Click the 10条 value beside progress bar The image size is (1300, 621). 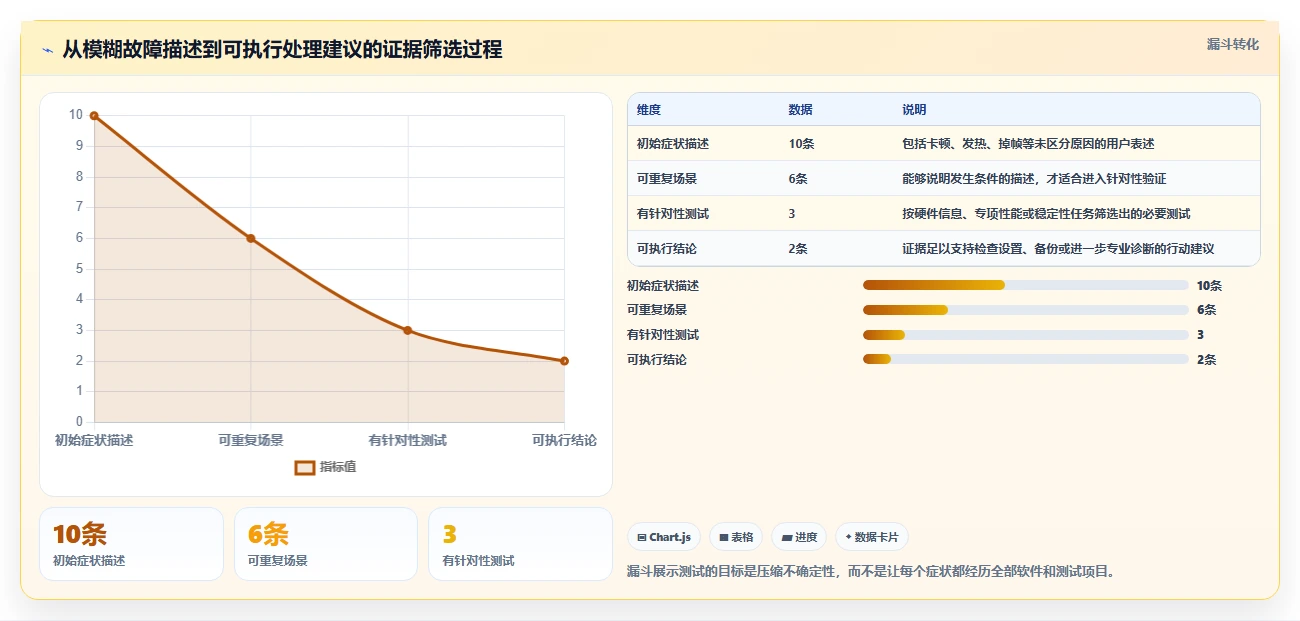pyautogui.click(x=1209, y=286)
